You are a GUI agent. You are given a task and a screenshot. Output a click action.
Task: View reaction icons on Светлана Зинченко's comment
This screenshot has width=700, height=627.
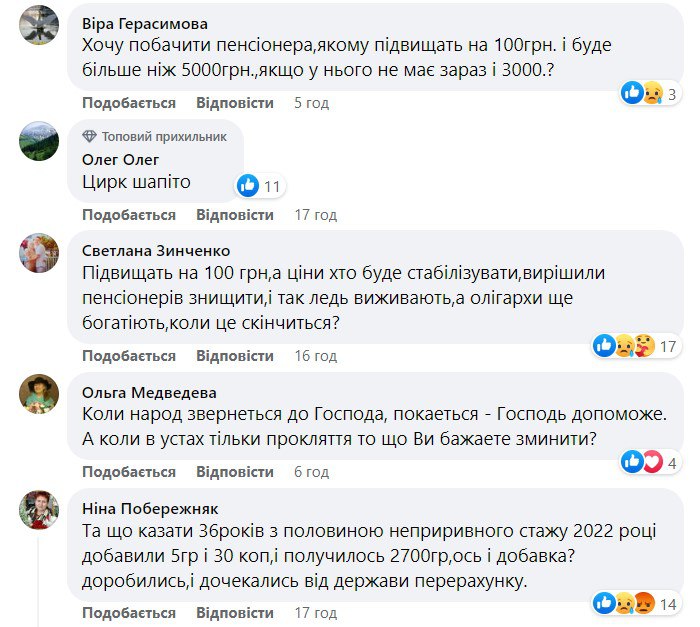click(x=627, y=346)
